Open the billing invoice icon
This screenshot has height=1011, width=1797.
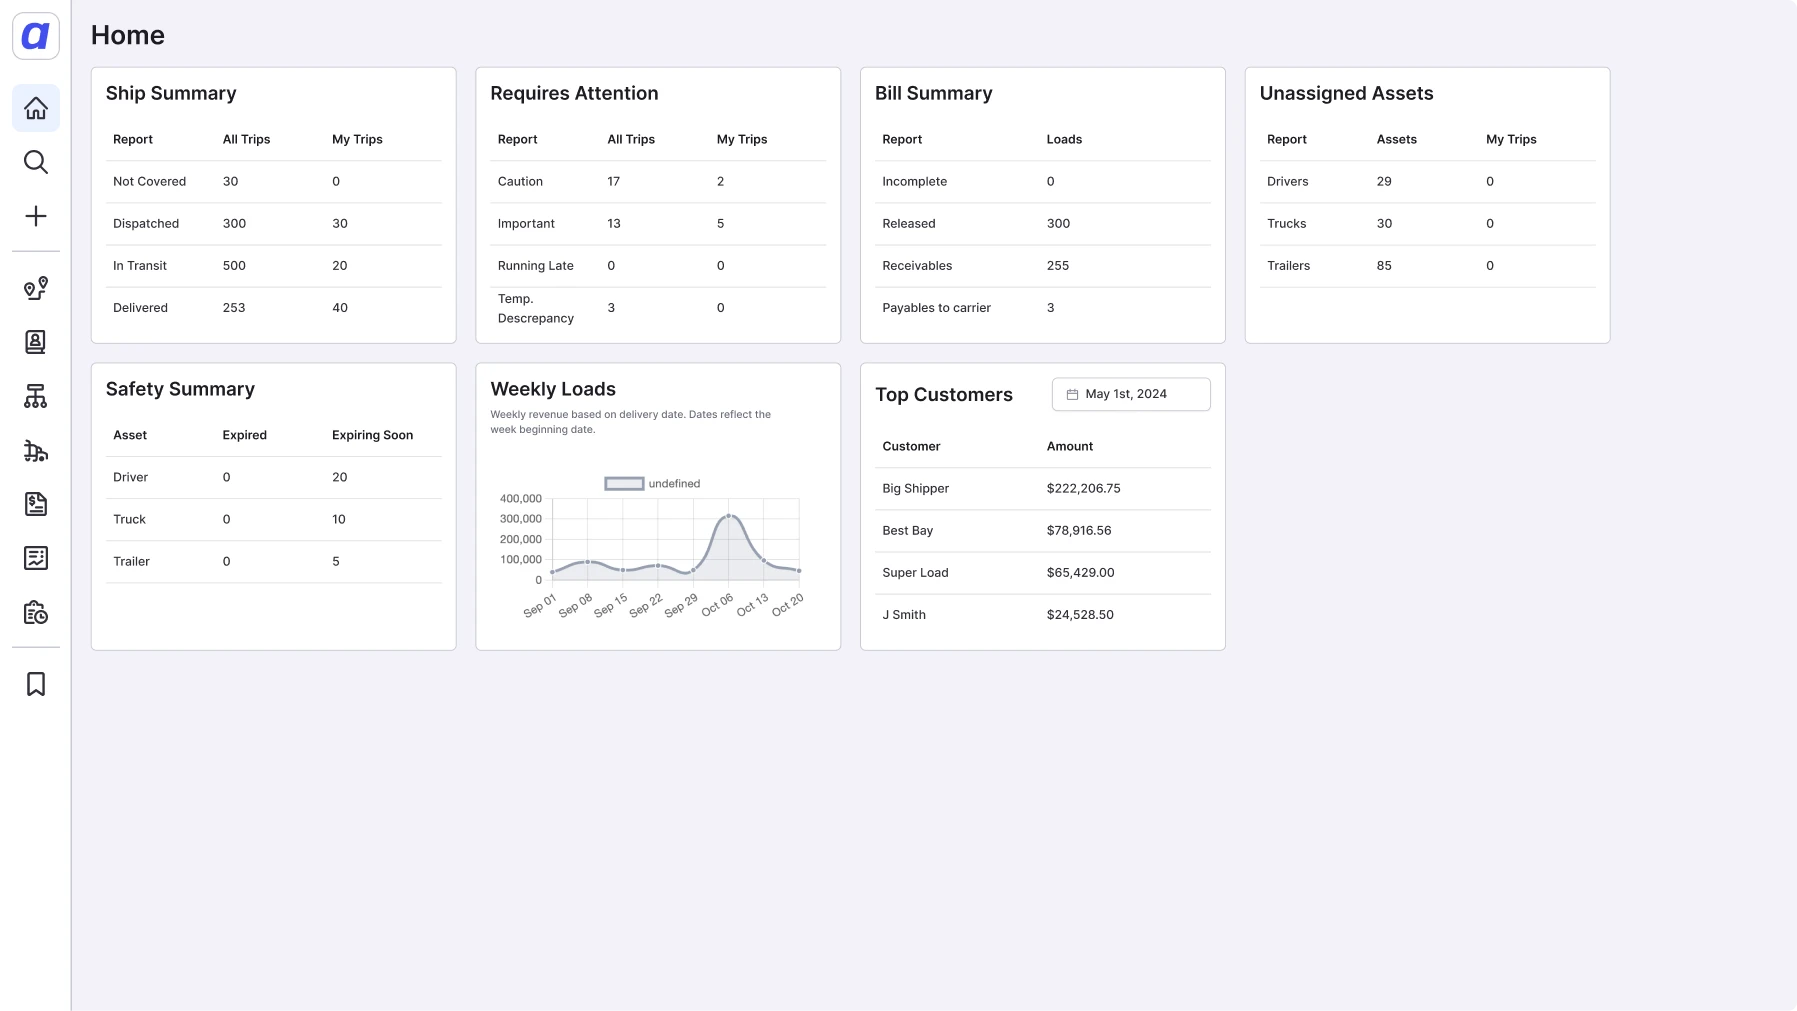point(36,504)
